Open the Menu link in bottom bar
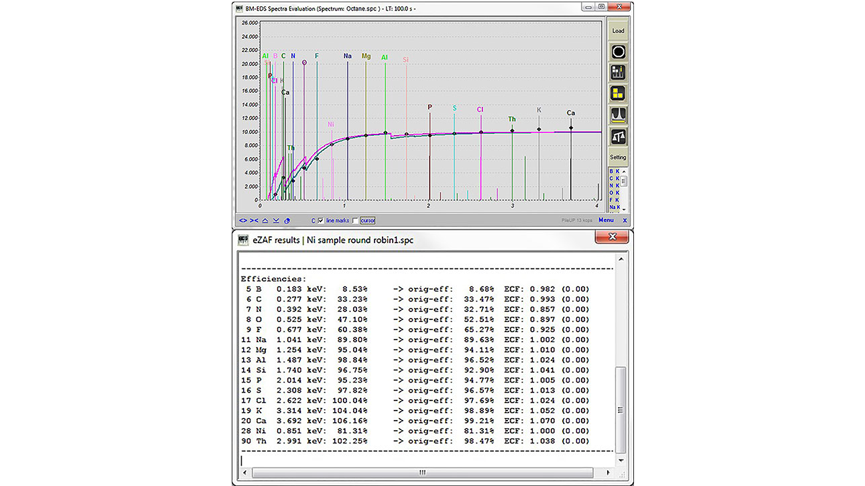The image size is (865, 486). pyautogui.click(x=606, y=220)
